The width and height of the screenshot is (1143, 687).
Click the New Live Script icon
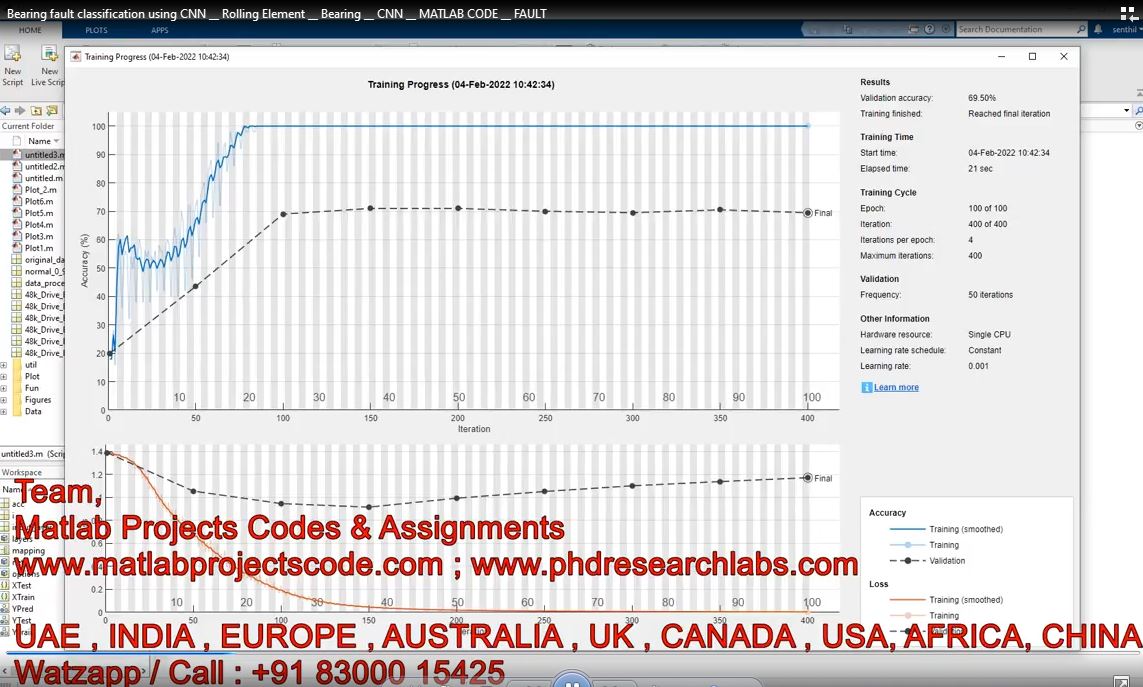tap(49, 56)
